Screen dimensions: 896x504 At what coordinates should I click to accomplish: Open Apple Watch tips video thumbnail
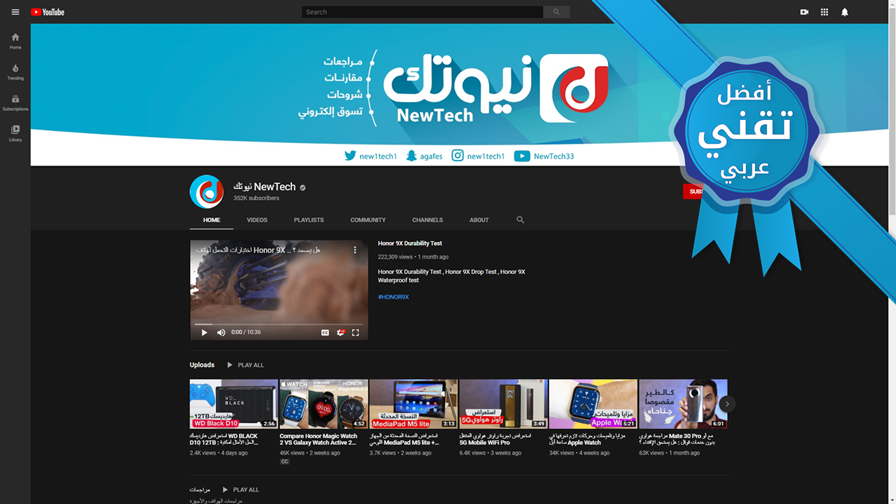[593, 404]
